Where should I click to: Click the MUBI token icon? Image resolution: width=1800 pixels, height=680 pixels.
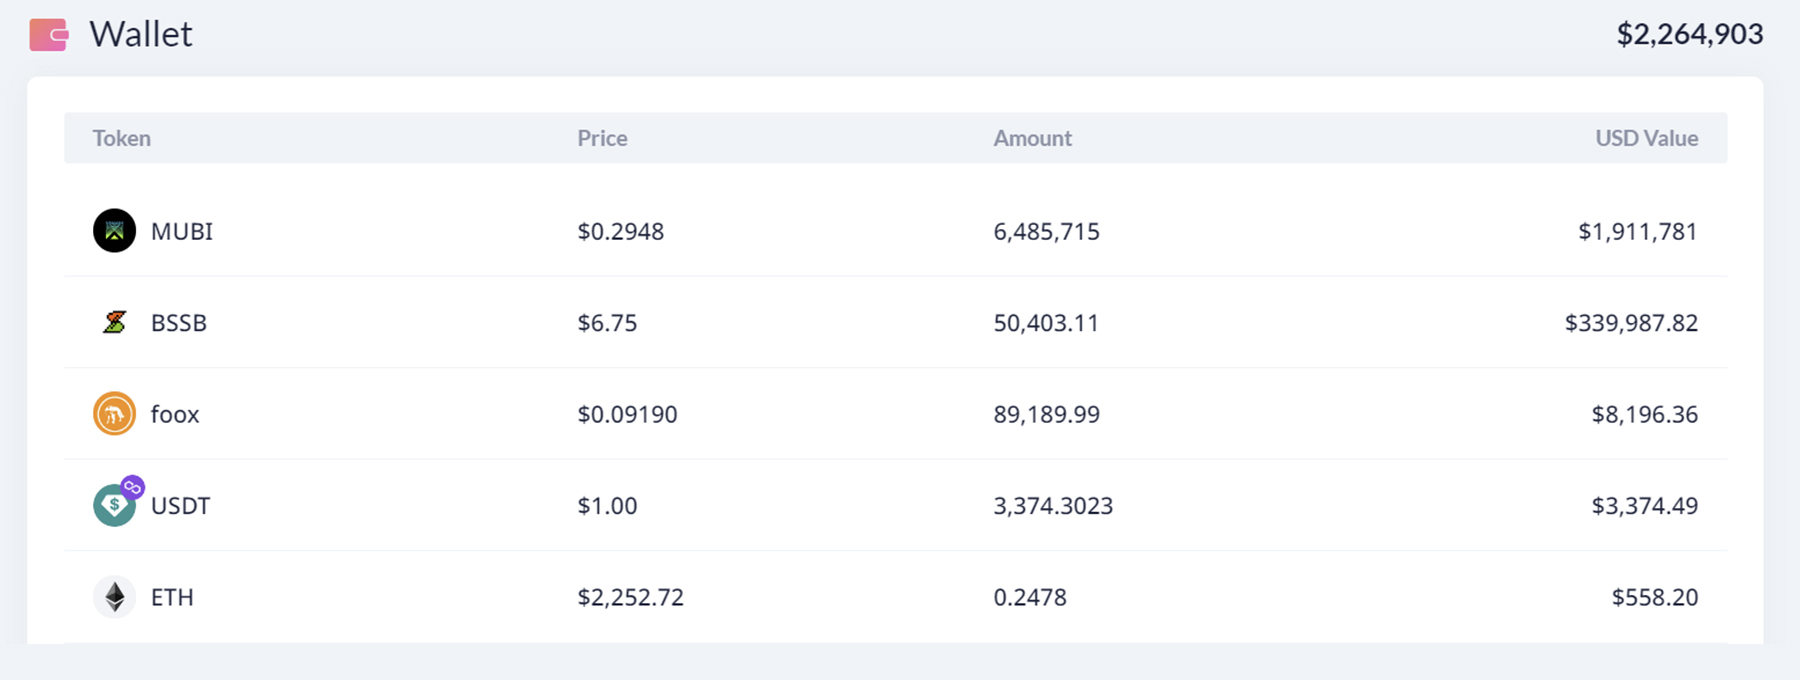coord(114,231)
